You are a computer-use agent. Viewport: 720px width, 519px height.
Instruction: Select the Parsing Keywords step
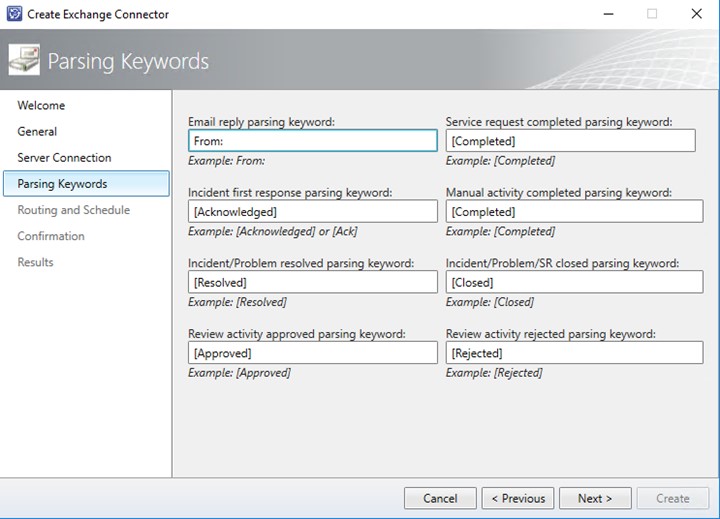tap(86, 184)
